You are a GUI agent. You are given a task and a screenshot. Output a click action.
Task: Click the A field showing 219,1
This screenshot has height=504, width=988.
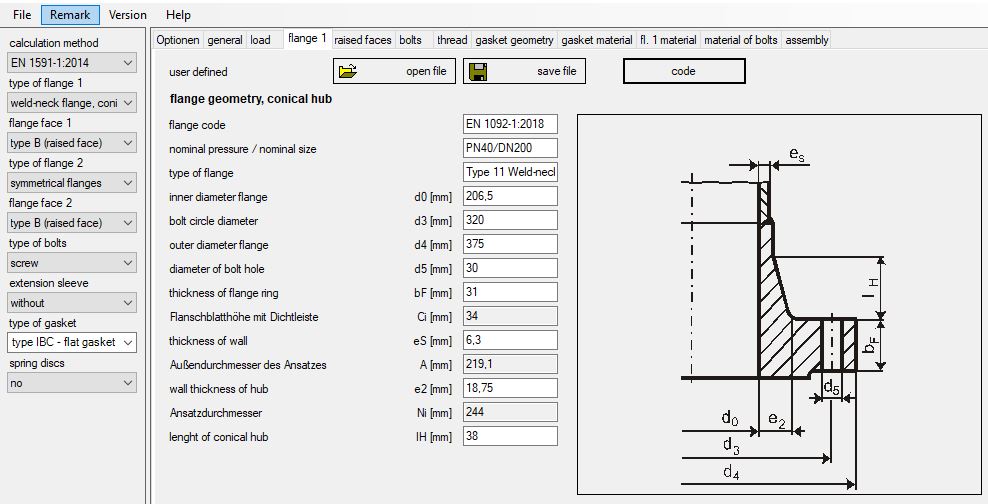coord(510,364)
